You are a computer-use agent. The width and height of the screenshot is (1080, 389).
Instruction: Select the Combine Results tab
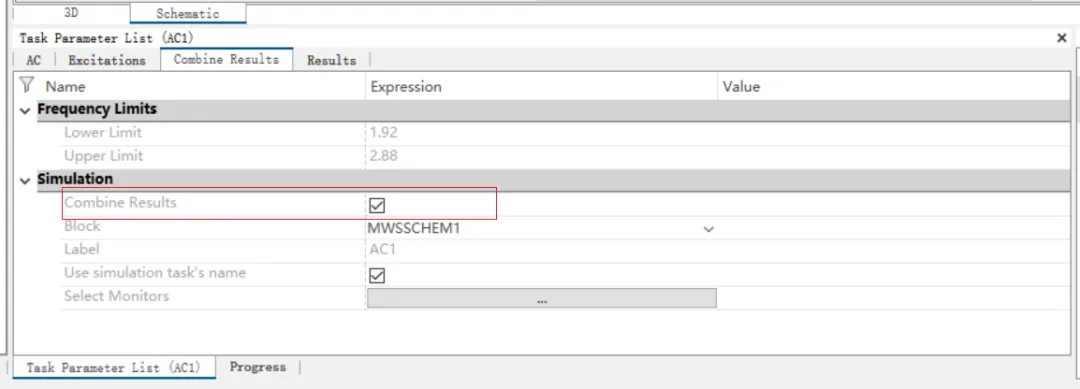click(x=227, y=59)
